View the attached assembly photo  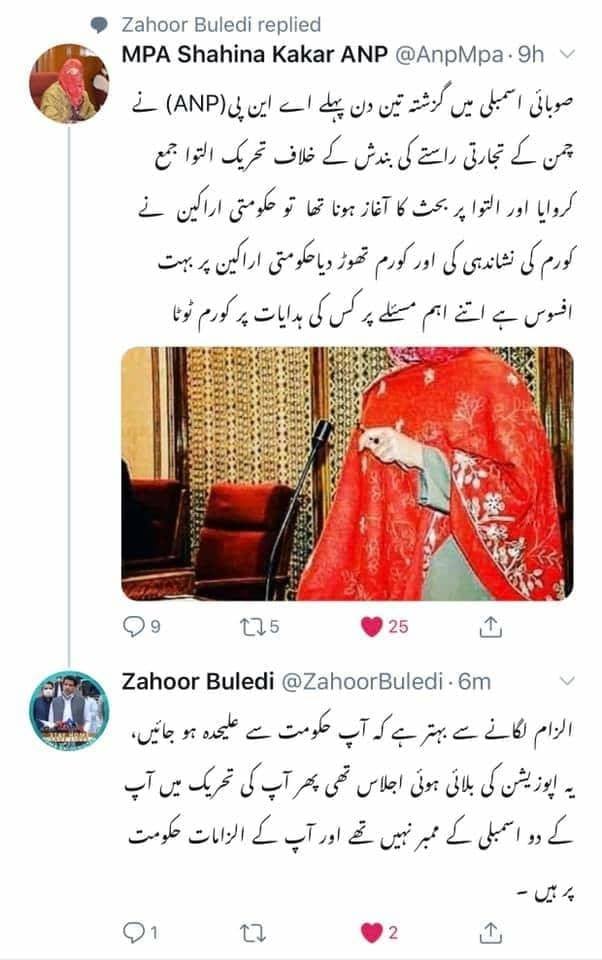point(347,473)
